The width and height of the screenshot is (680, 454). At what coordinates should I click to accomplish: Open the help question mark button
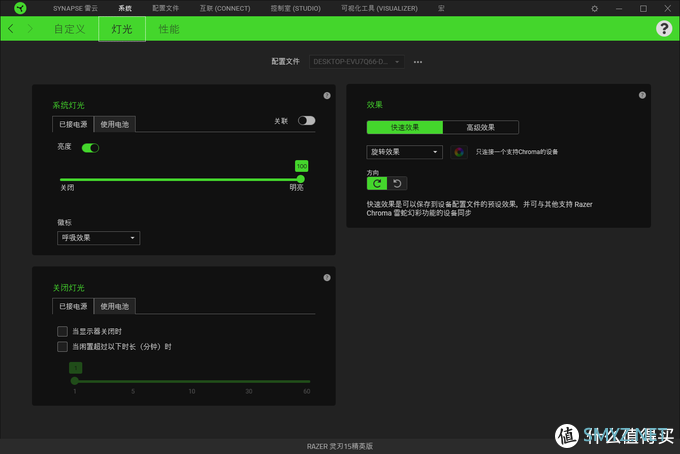click(664, 29)
